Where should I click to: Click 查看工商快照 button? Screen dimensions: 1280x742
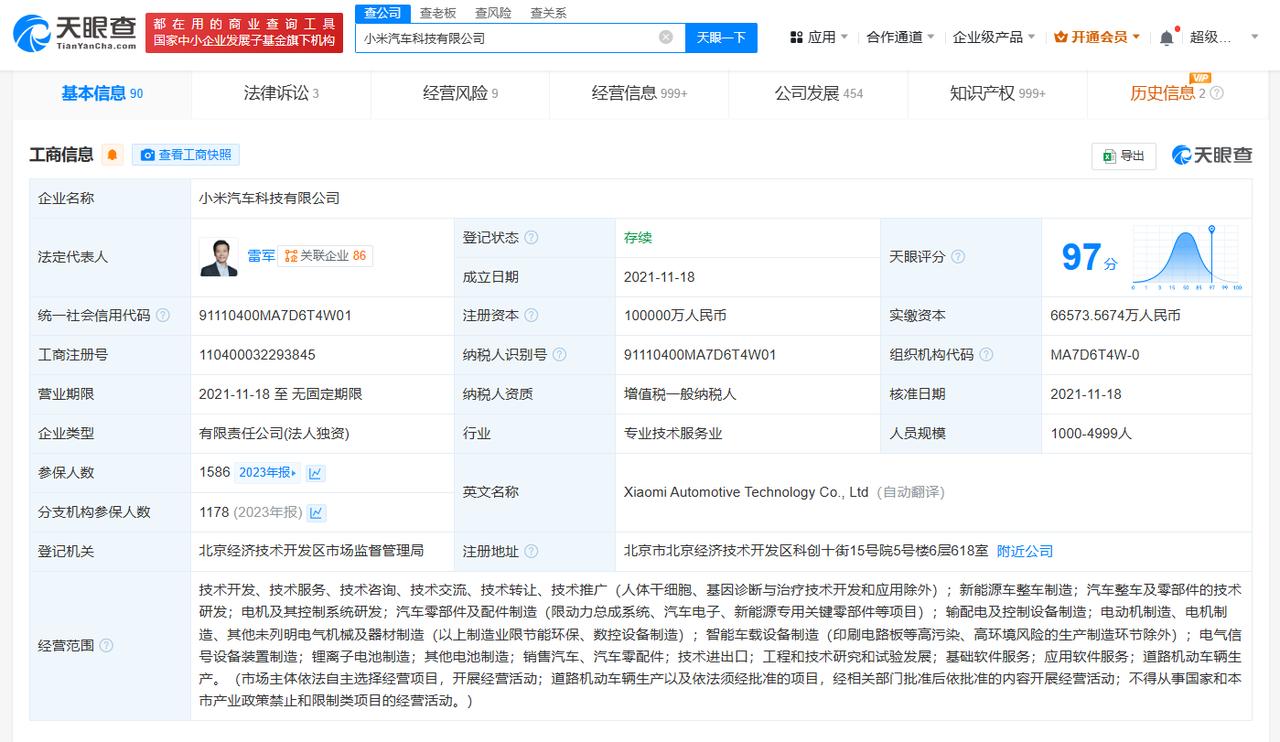point(186,155)
